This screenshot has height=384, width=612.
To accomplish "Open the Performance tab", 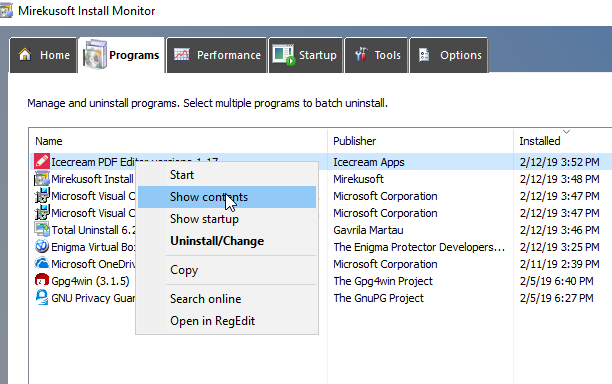I will coord(217,55).
